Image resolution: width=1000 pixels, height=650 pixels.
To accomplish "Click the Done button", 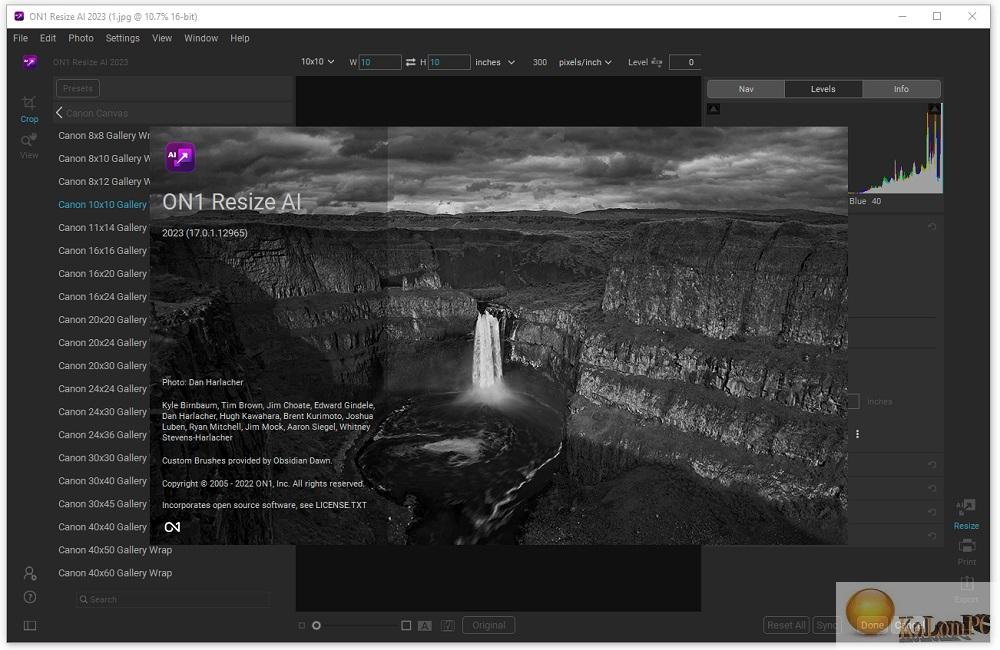I will (x=872, y=625).
